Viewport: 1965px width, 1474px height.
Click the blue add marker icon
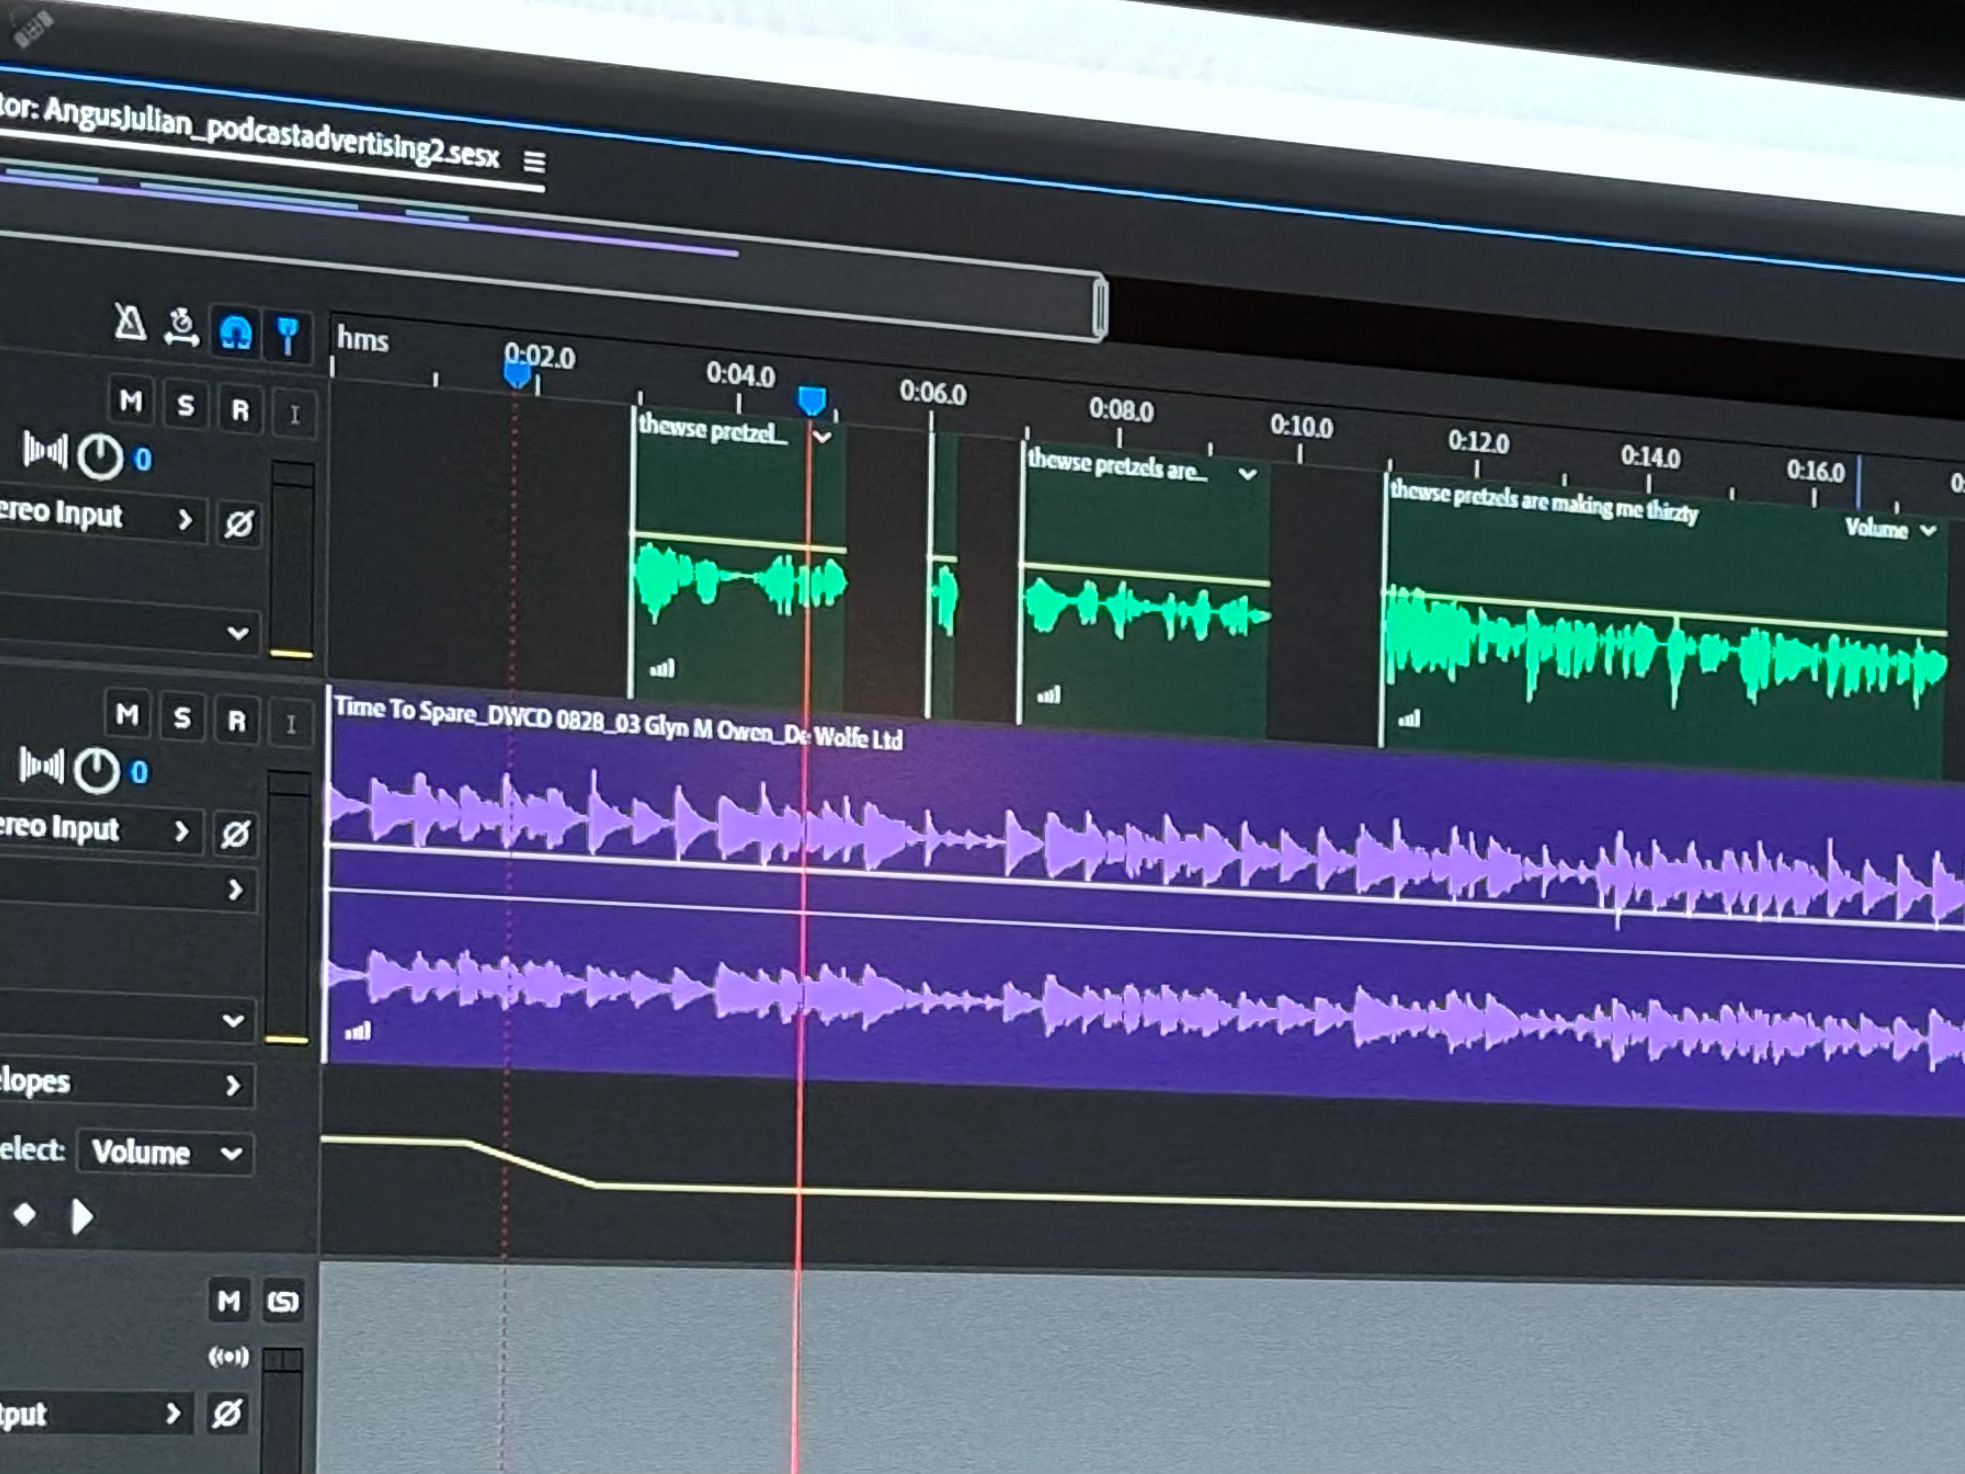(288, 337)
